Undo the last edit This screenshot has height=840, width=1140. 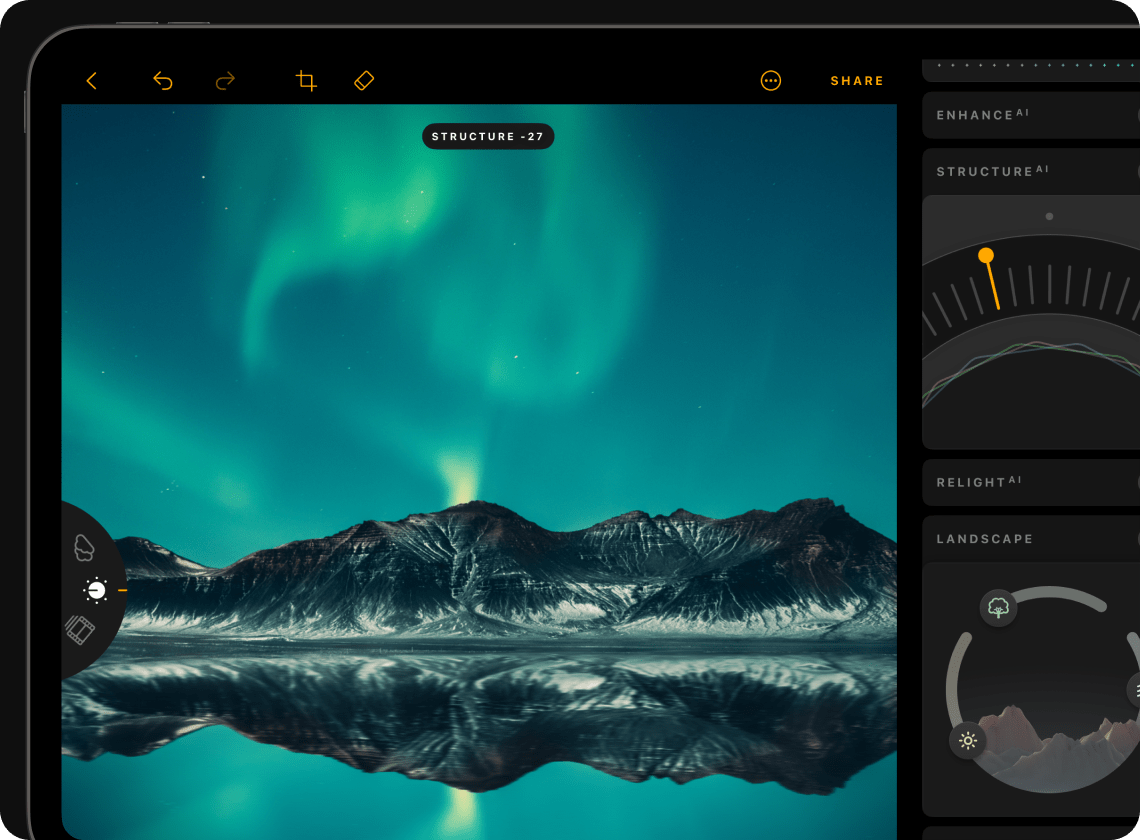[162, 81]
